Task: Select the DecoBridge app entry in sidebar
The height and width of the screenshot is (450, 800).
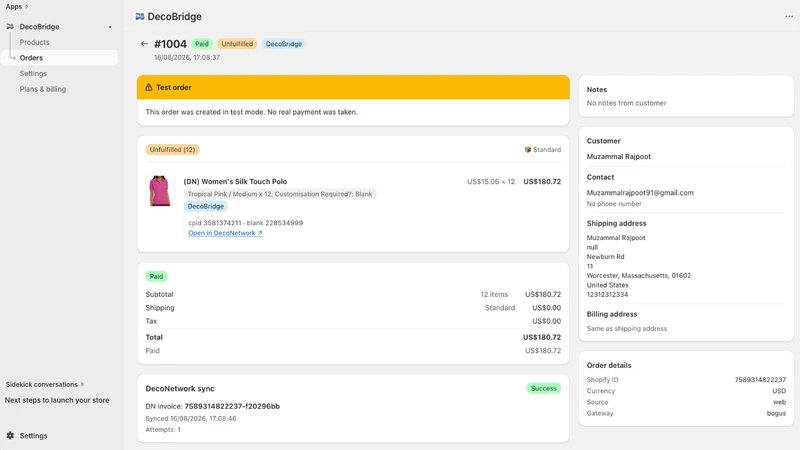Action: tap(39, 27)
